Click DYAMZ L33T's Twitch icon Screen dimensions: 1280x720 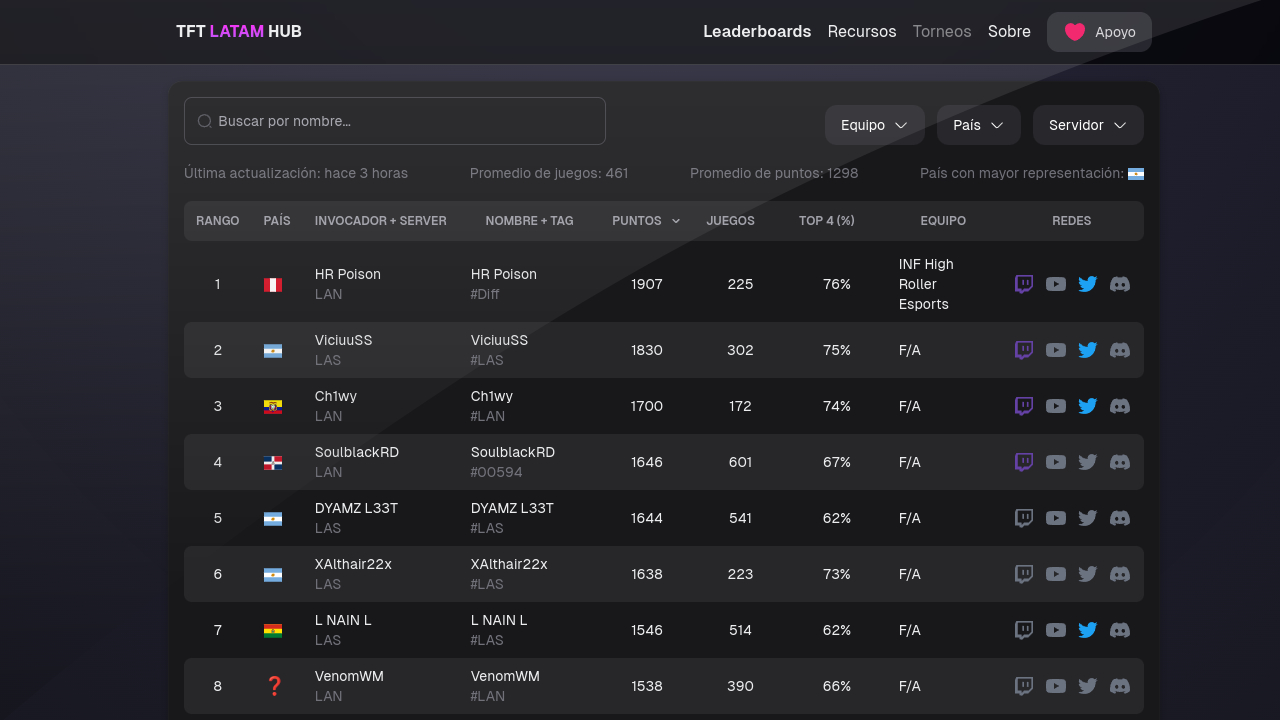(x=1024, y=518)
